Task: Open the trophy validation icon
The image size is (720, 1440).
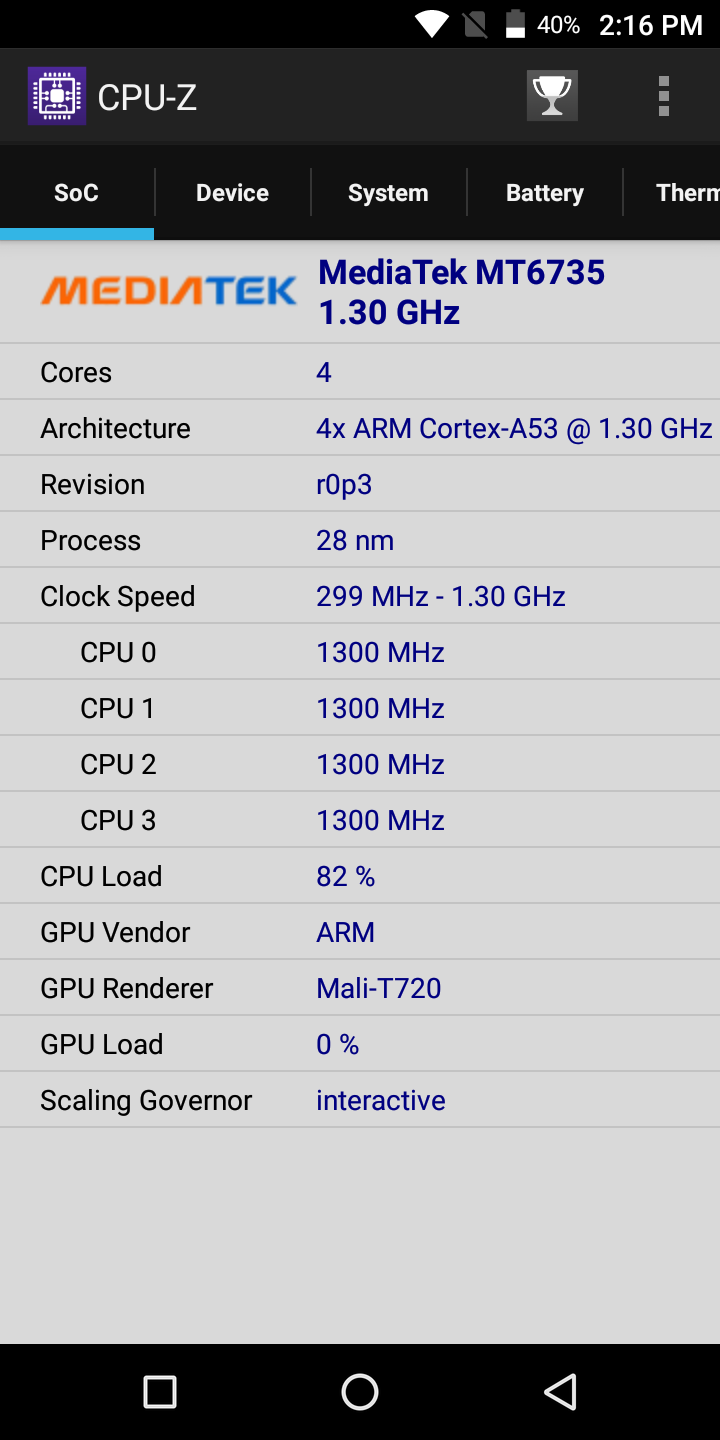Action: click(x=552, y=96)
